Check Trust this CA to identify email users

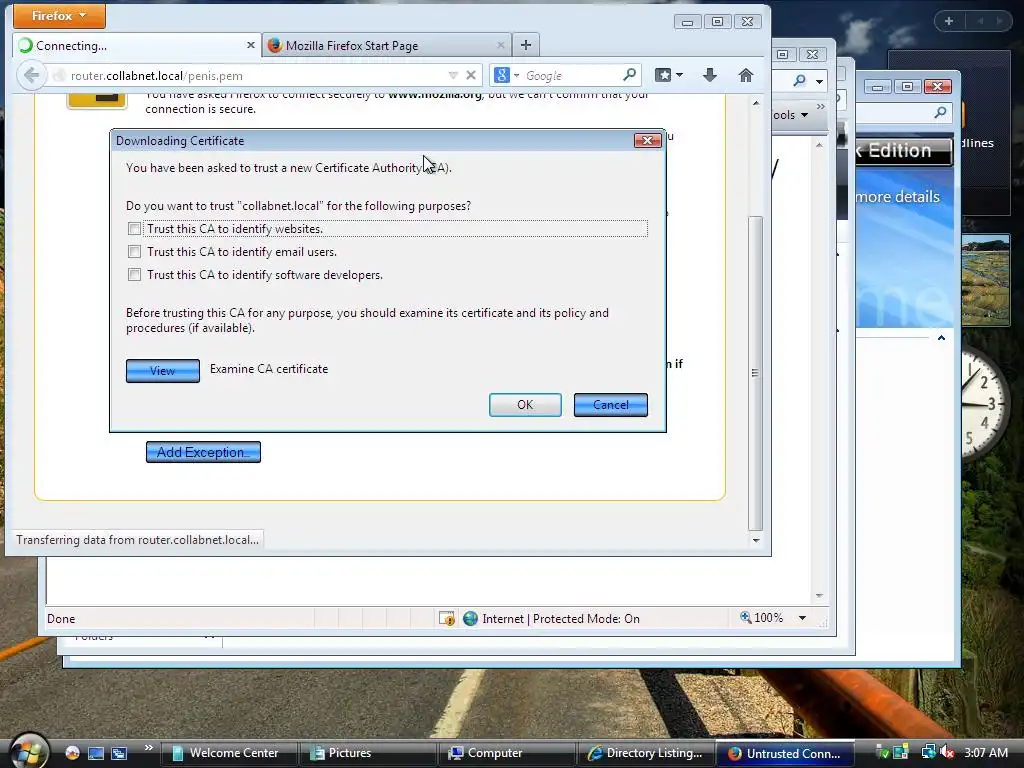point(135,252)
